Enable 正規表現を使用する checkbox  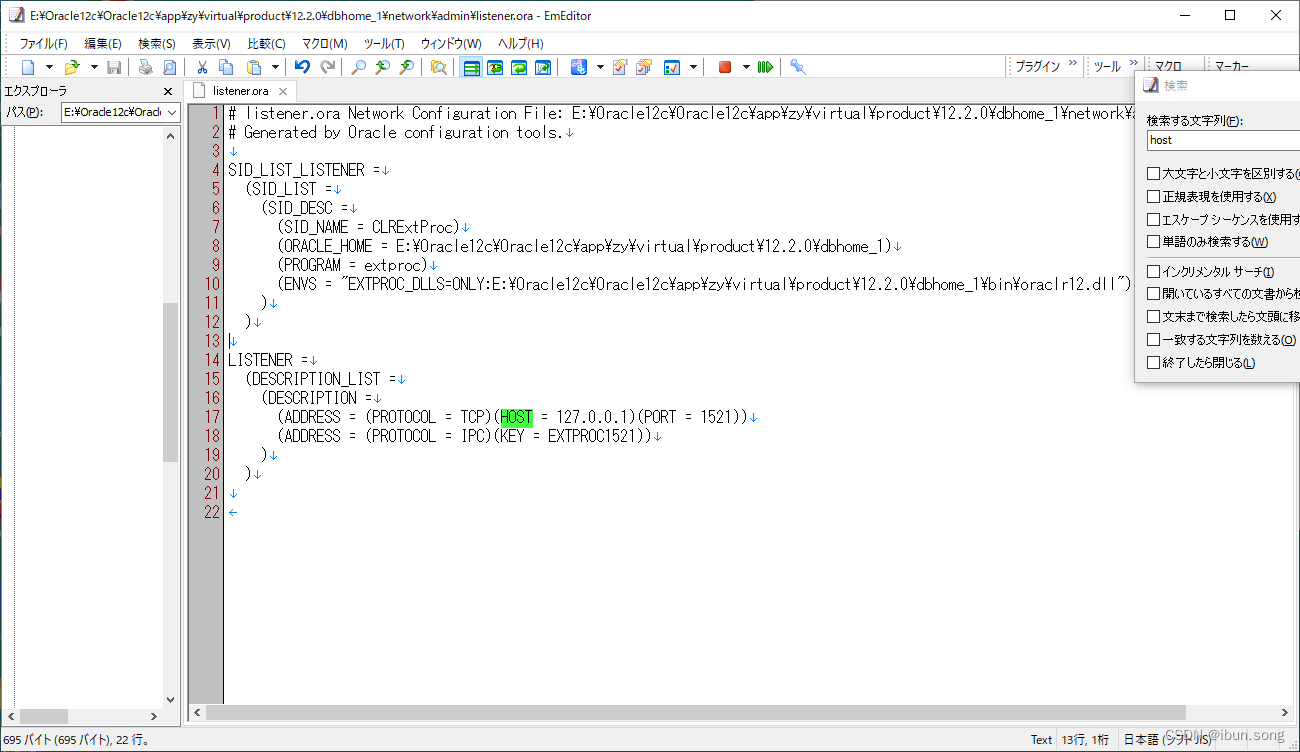[1153, 197]
